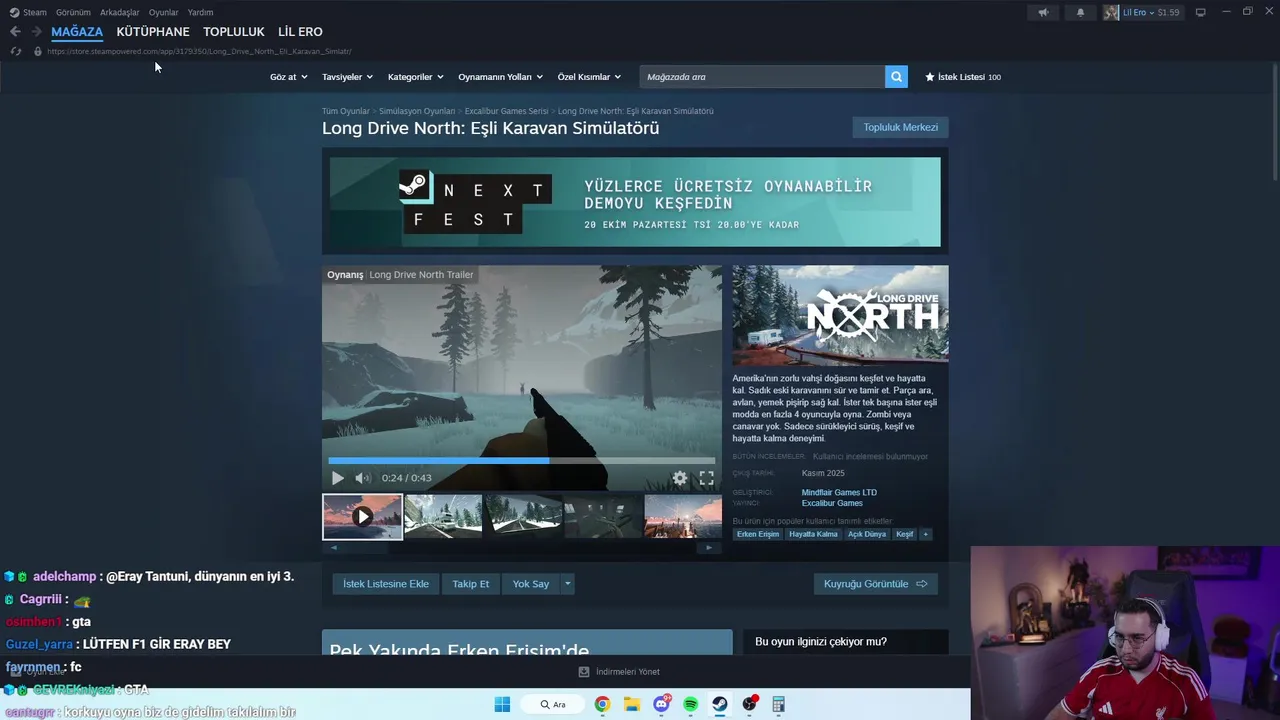Mute the trailer volume speaker icon

point(363,478)
